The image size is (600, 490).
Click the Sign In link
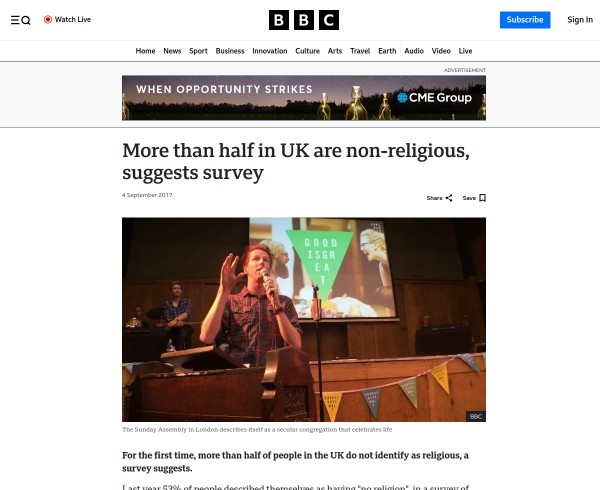coord(580,20)
